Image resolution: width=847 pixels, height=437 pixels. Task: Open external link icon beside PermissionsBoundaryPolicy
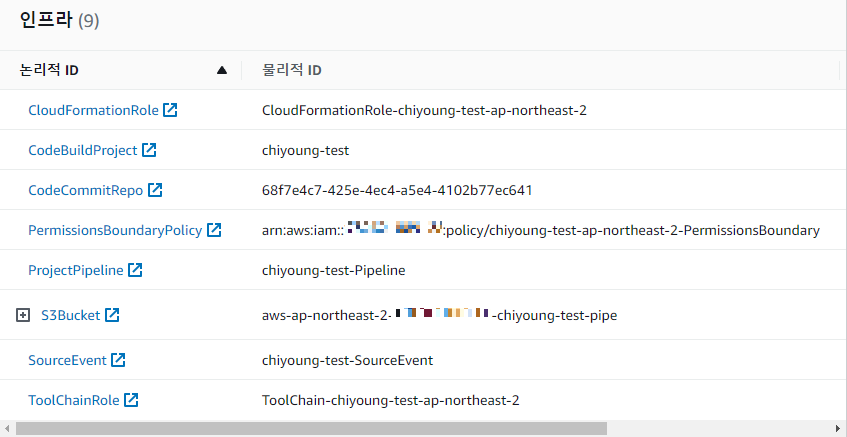(x=214, y=230)
